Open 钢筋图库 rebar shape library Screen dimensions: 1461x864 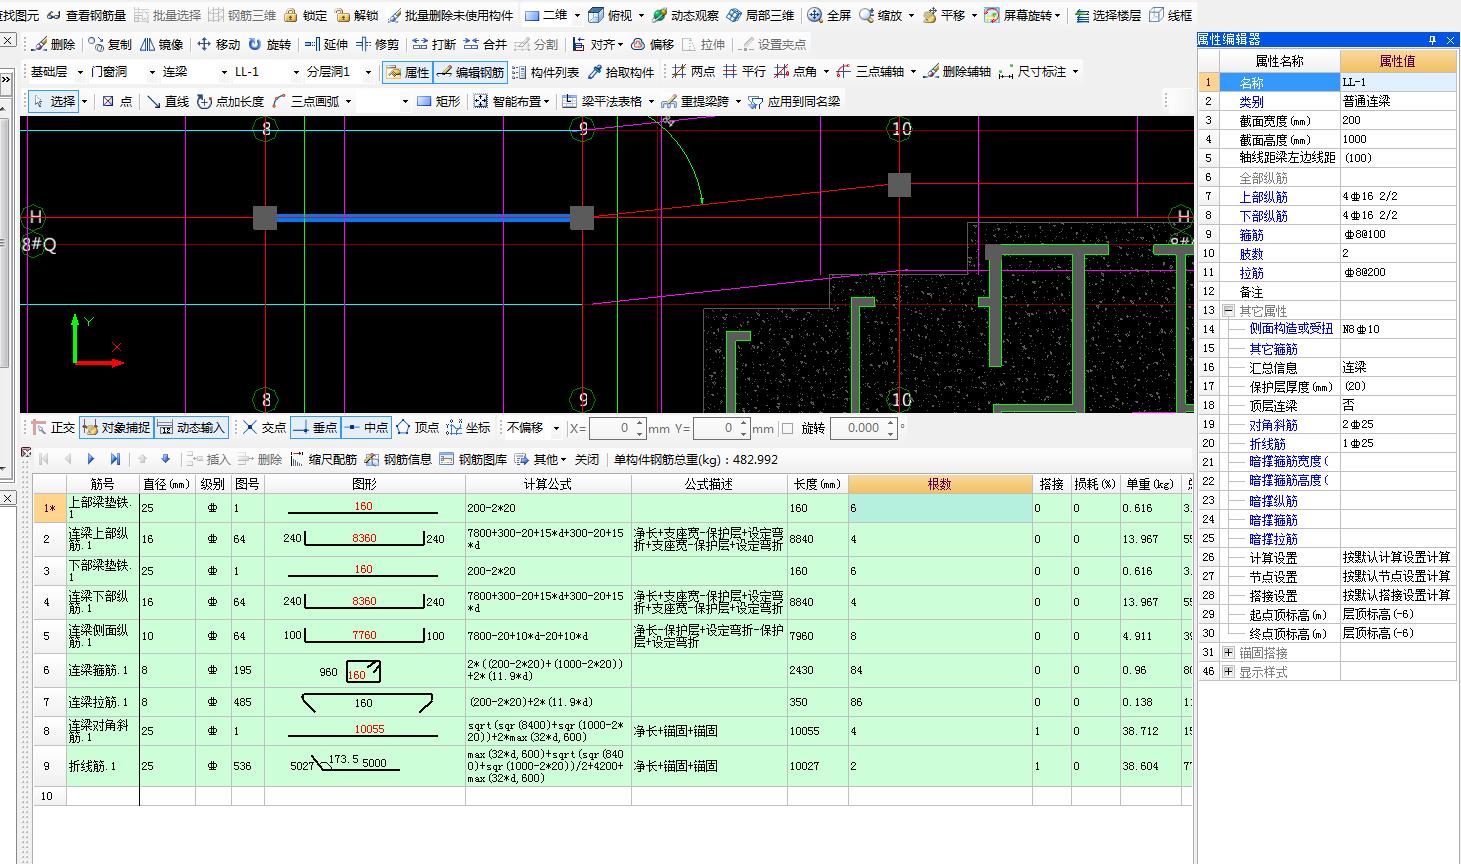coord(473,459)
